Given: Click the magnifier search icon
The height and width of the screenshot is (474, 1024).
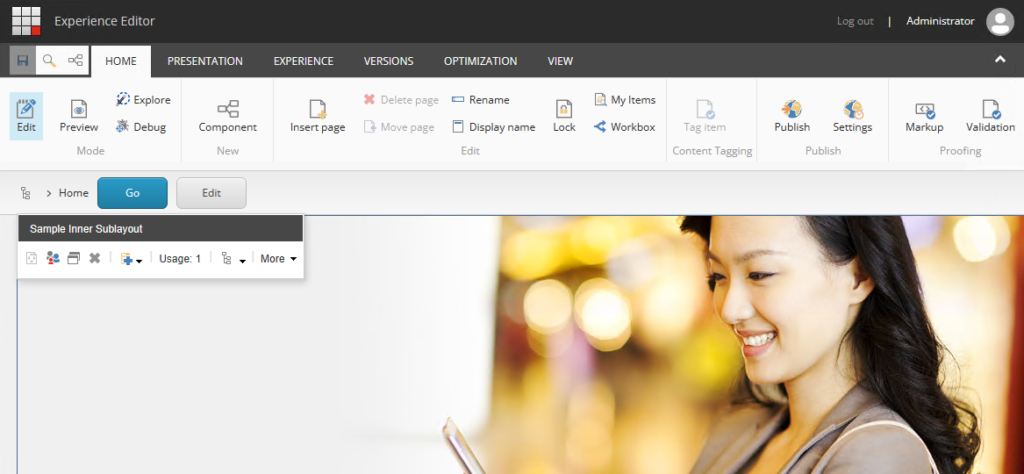Looking at the screenshot, I should (x=48, y=61).
